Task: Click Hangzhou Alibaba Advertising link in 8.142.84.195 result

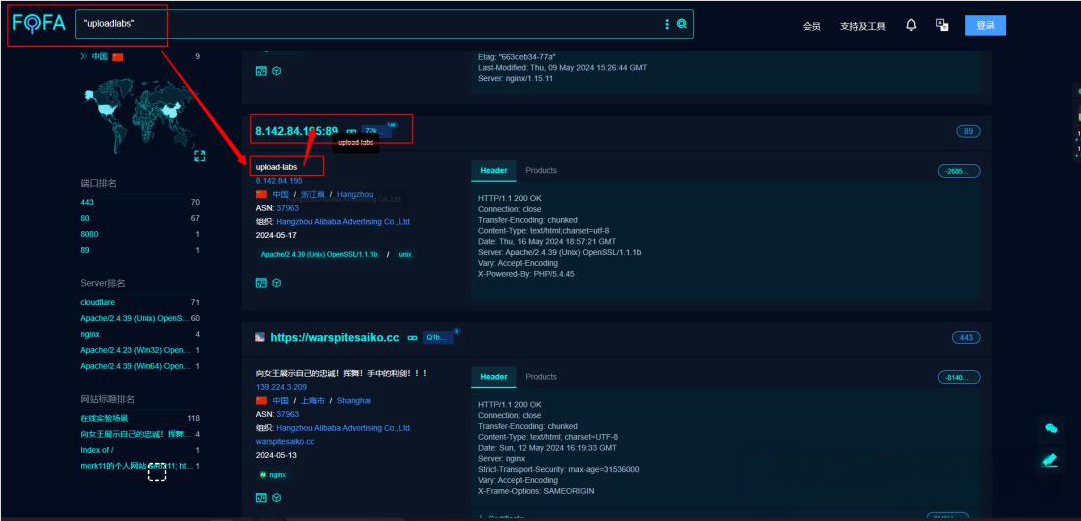Action: pyautogui.click(x=344, y=221)
